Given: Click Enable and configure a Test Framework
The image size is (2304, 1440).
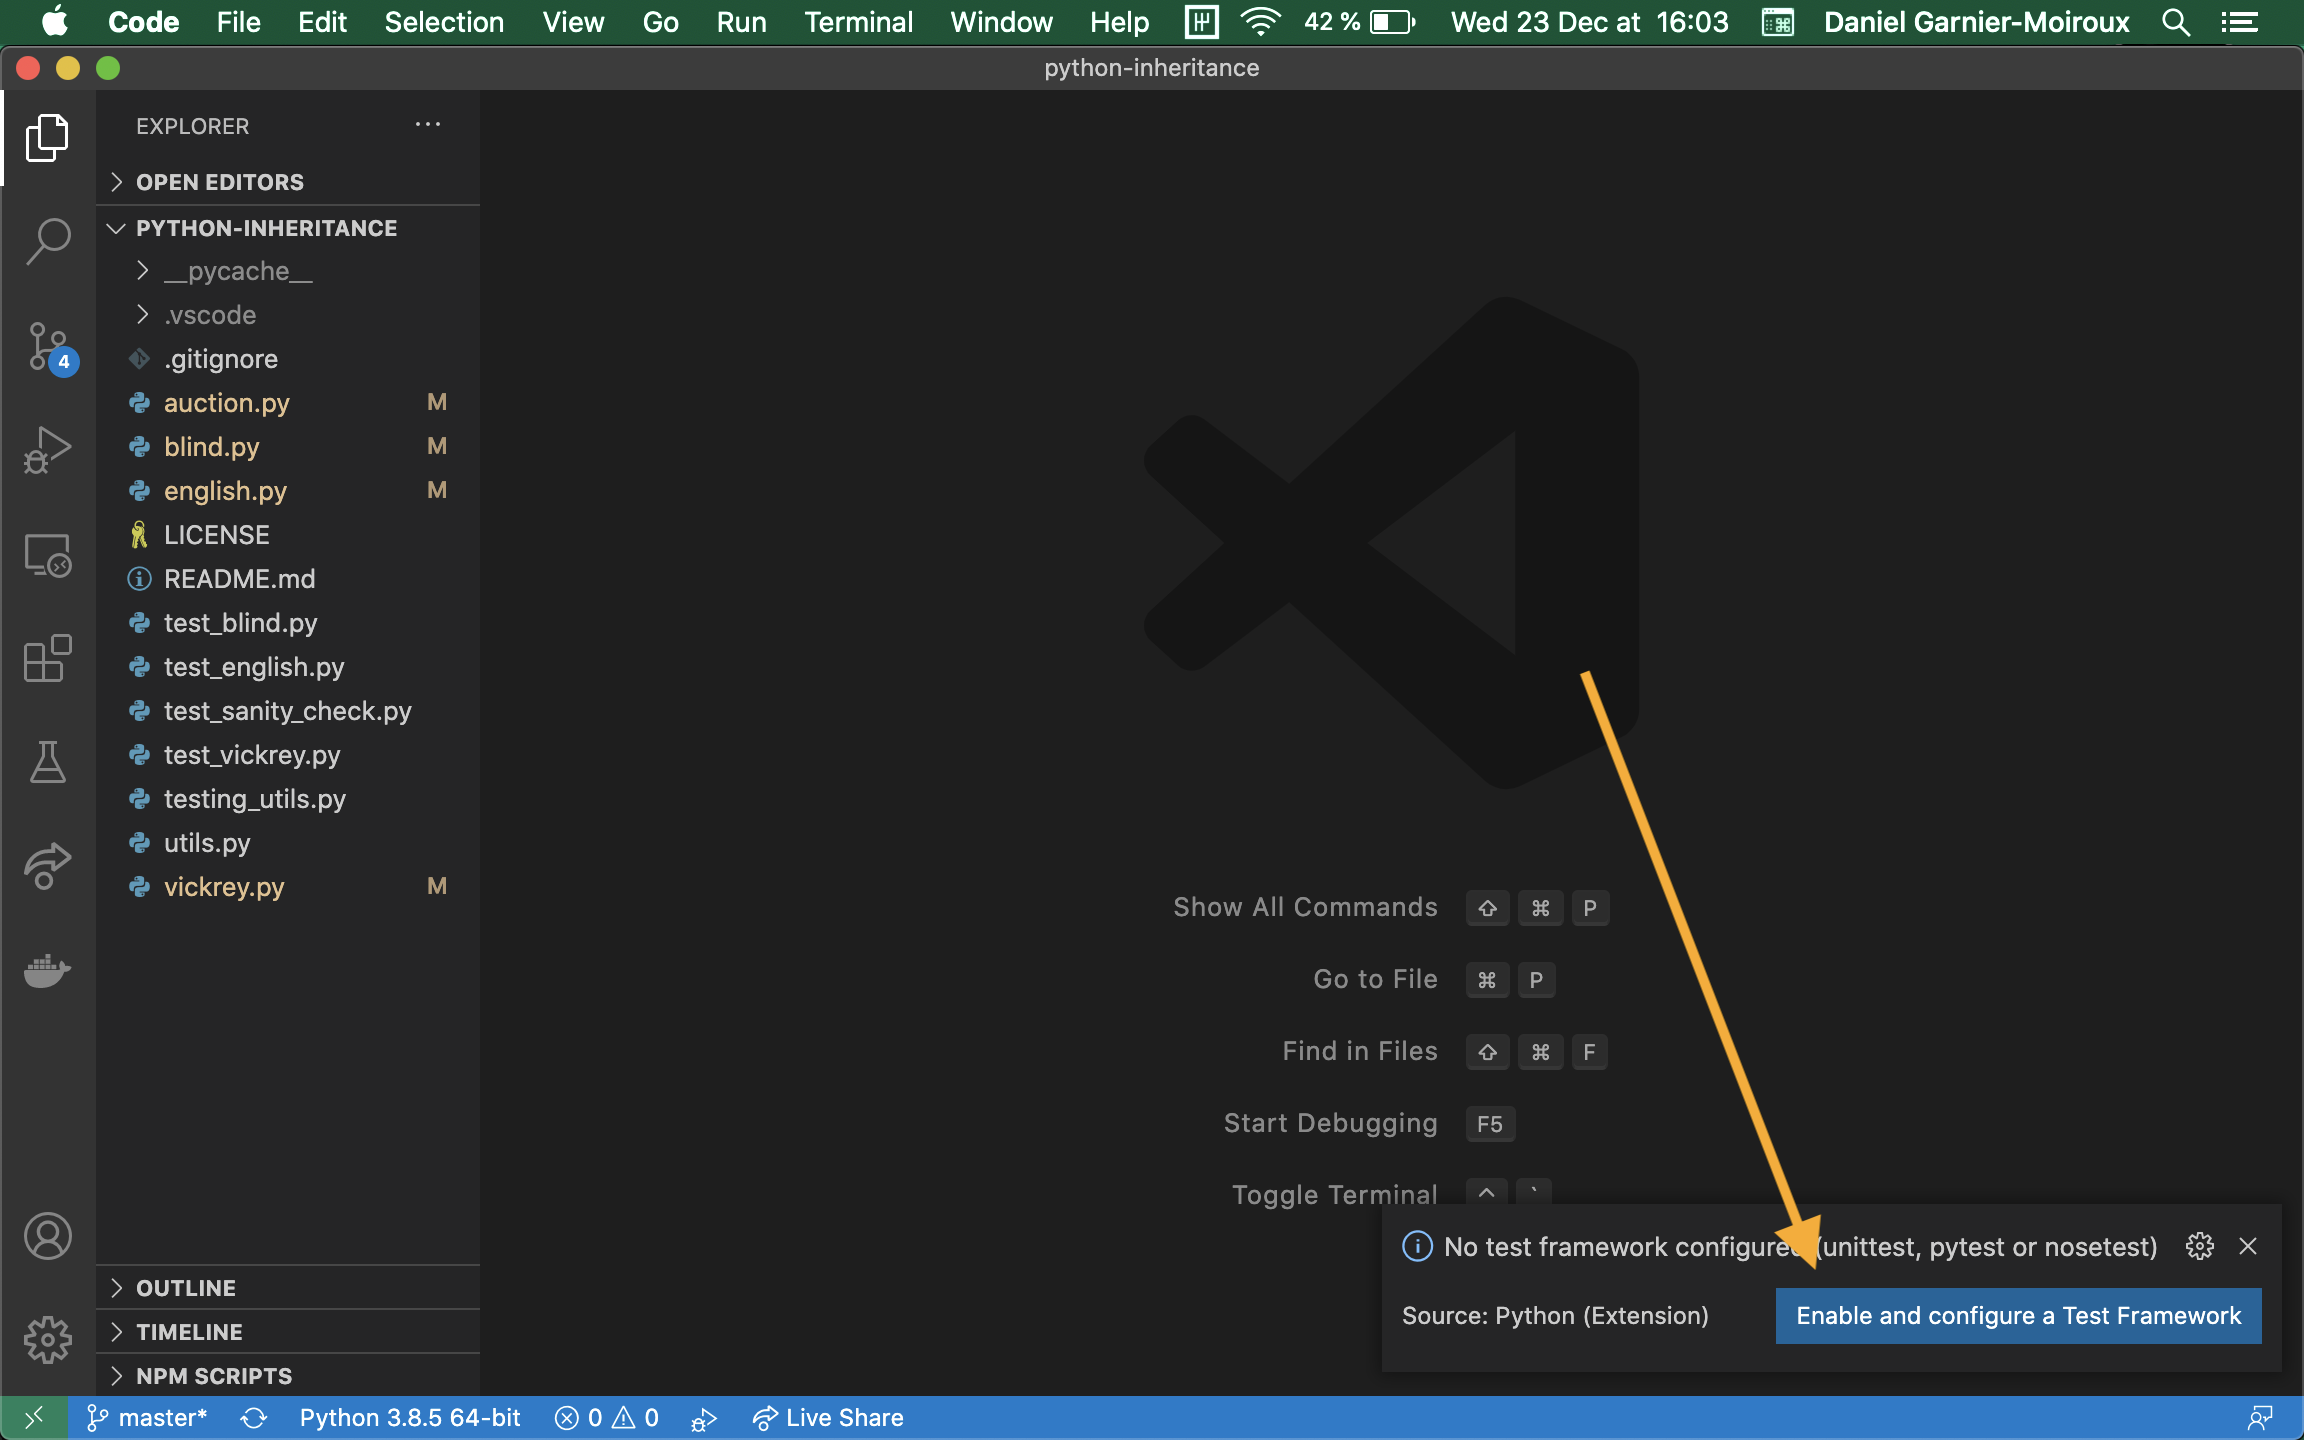Looking at the screenshot, I should point(2018,1316).
